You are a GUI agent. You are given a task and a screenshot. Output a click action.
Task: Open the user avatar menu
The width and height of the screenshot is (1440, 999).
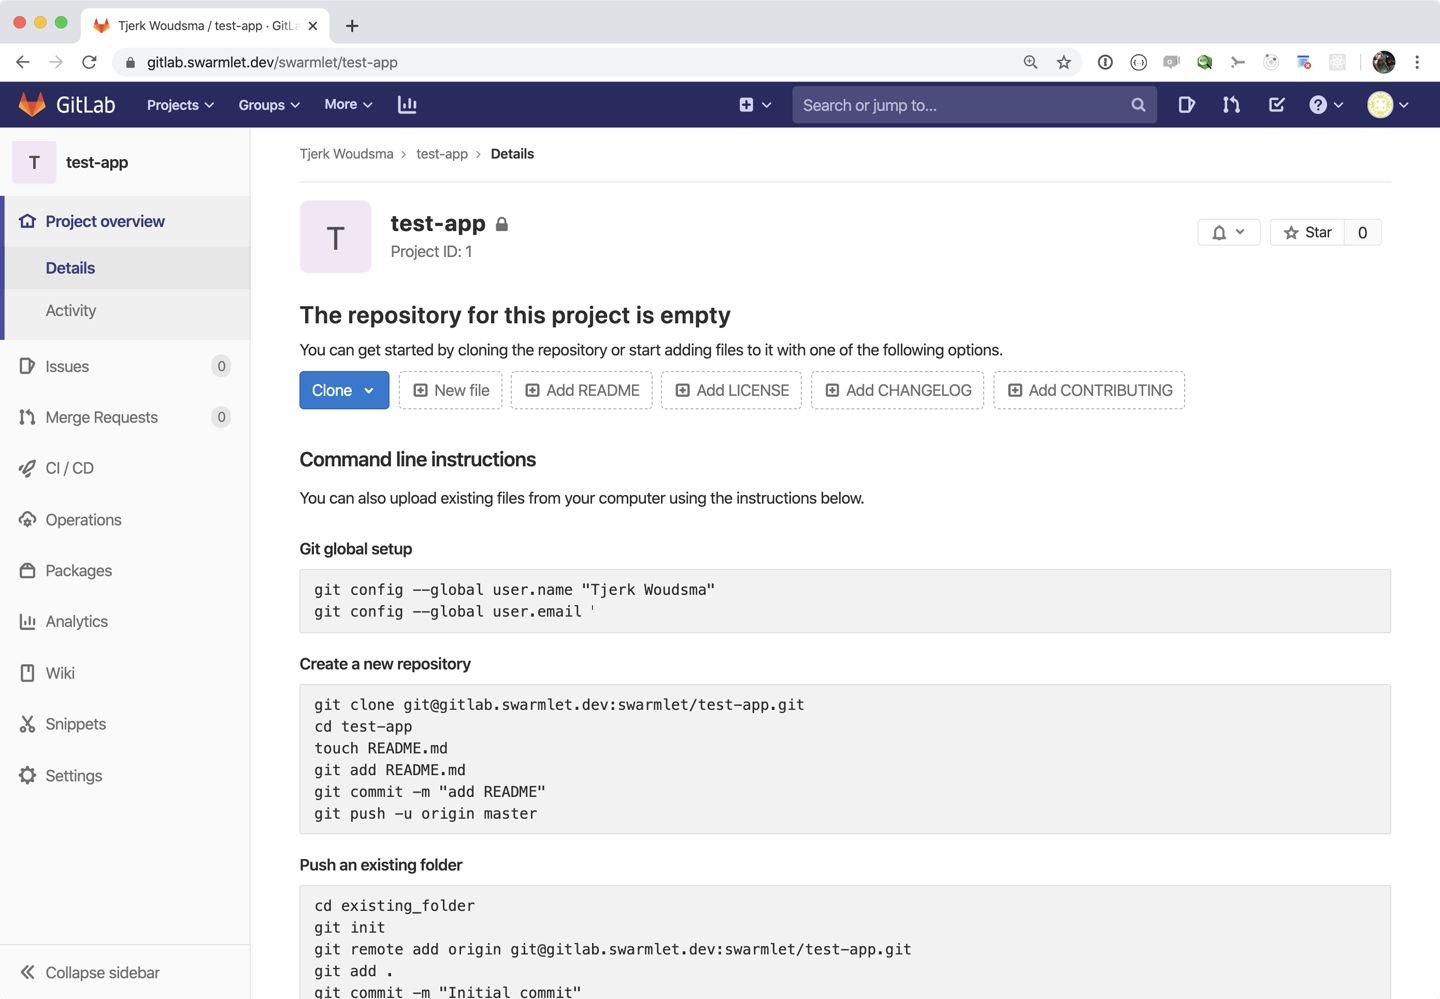point(1387,105)
